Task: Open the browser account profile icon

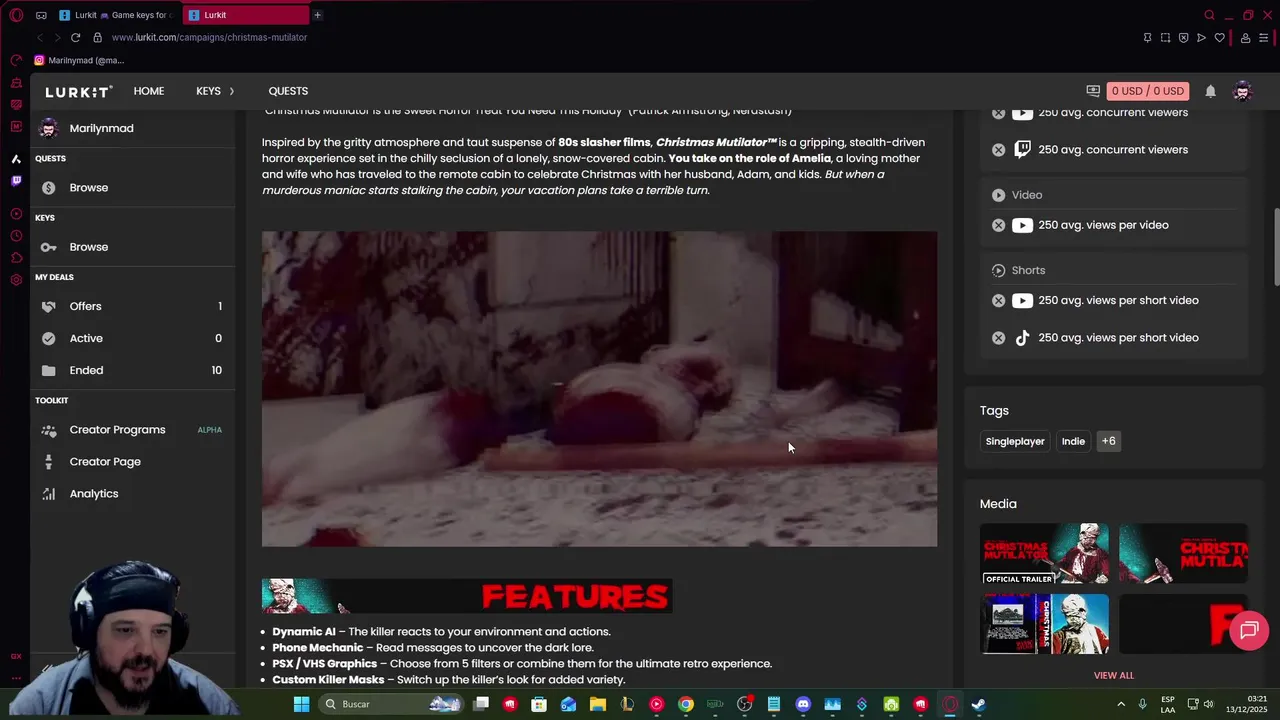Action: [1245, 38]
